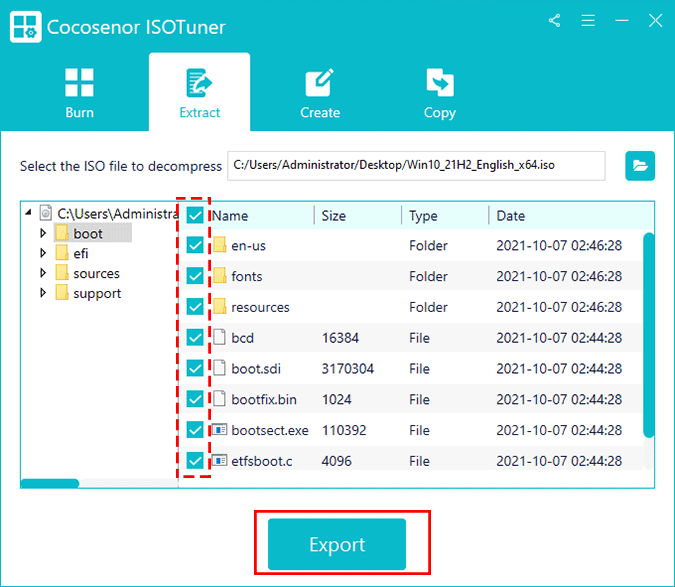
Task: Click the bcd file icon
Action: [220, 337]
